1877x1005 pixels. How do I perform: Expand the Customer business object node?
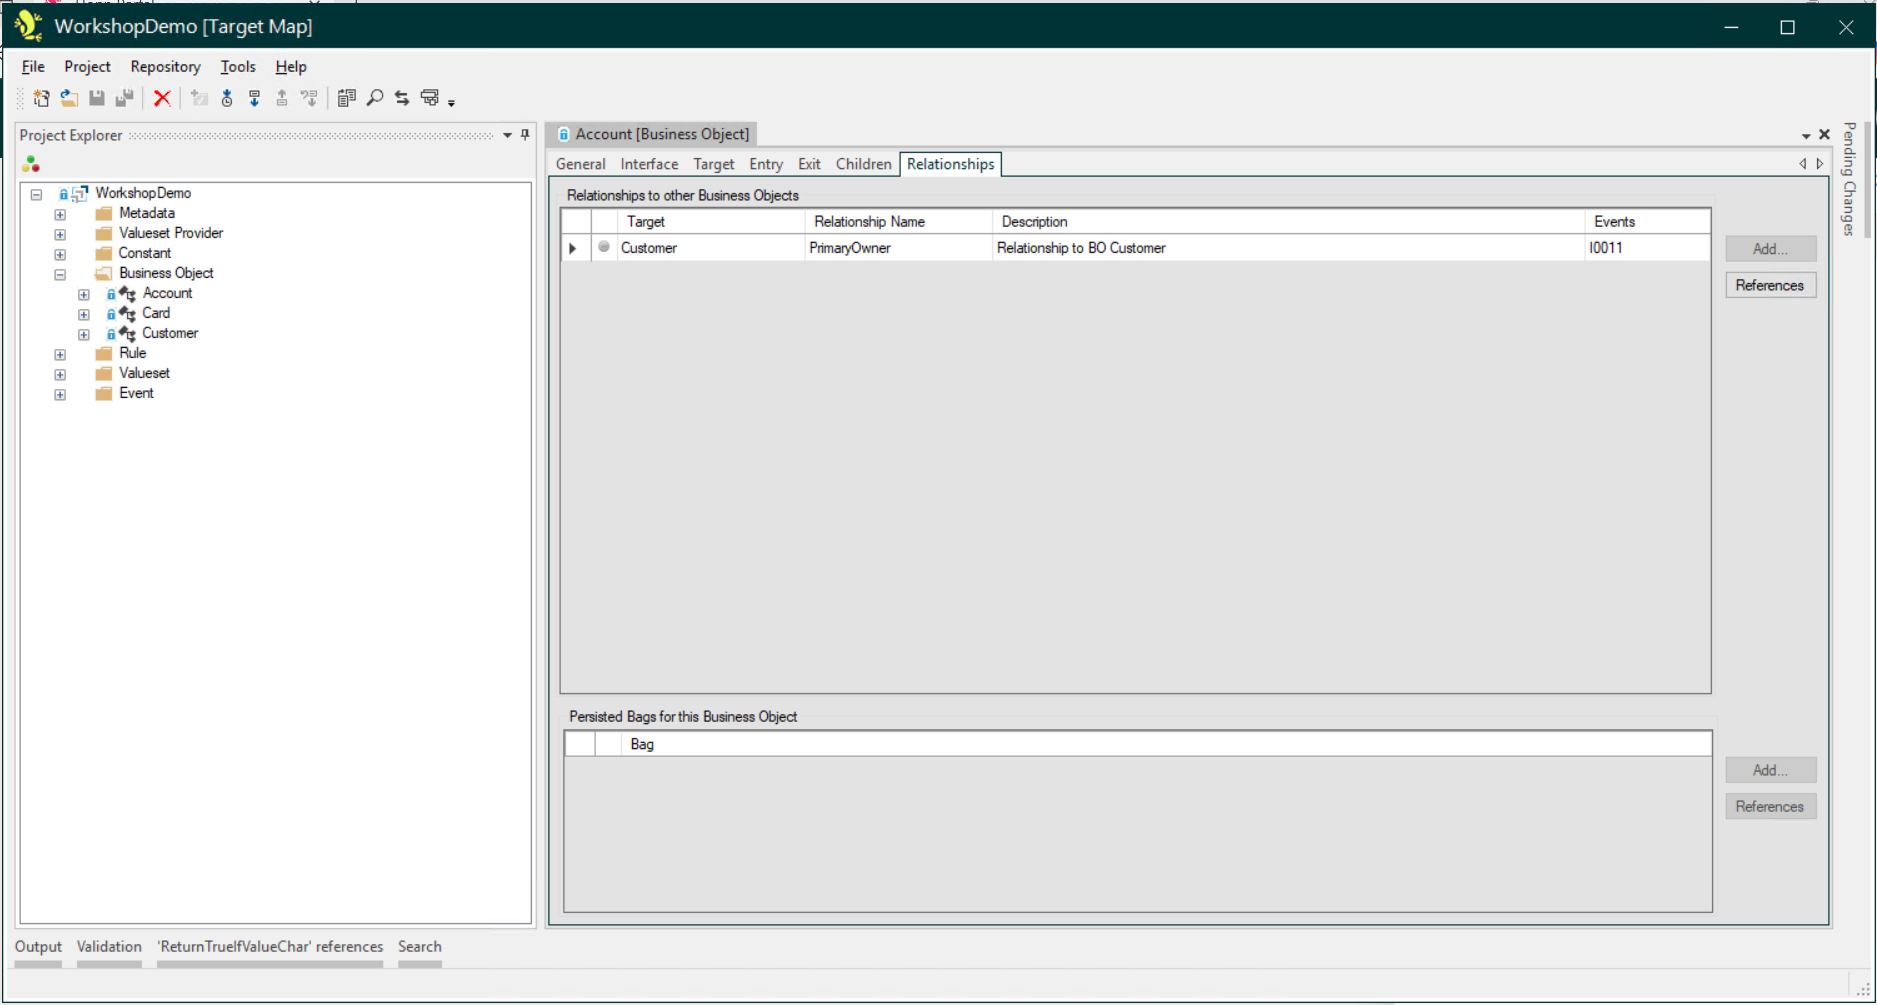pyautogui.click(x=84, y=334)
